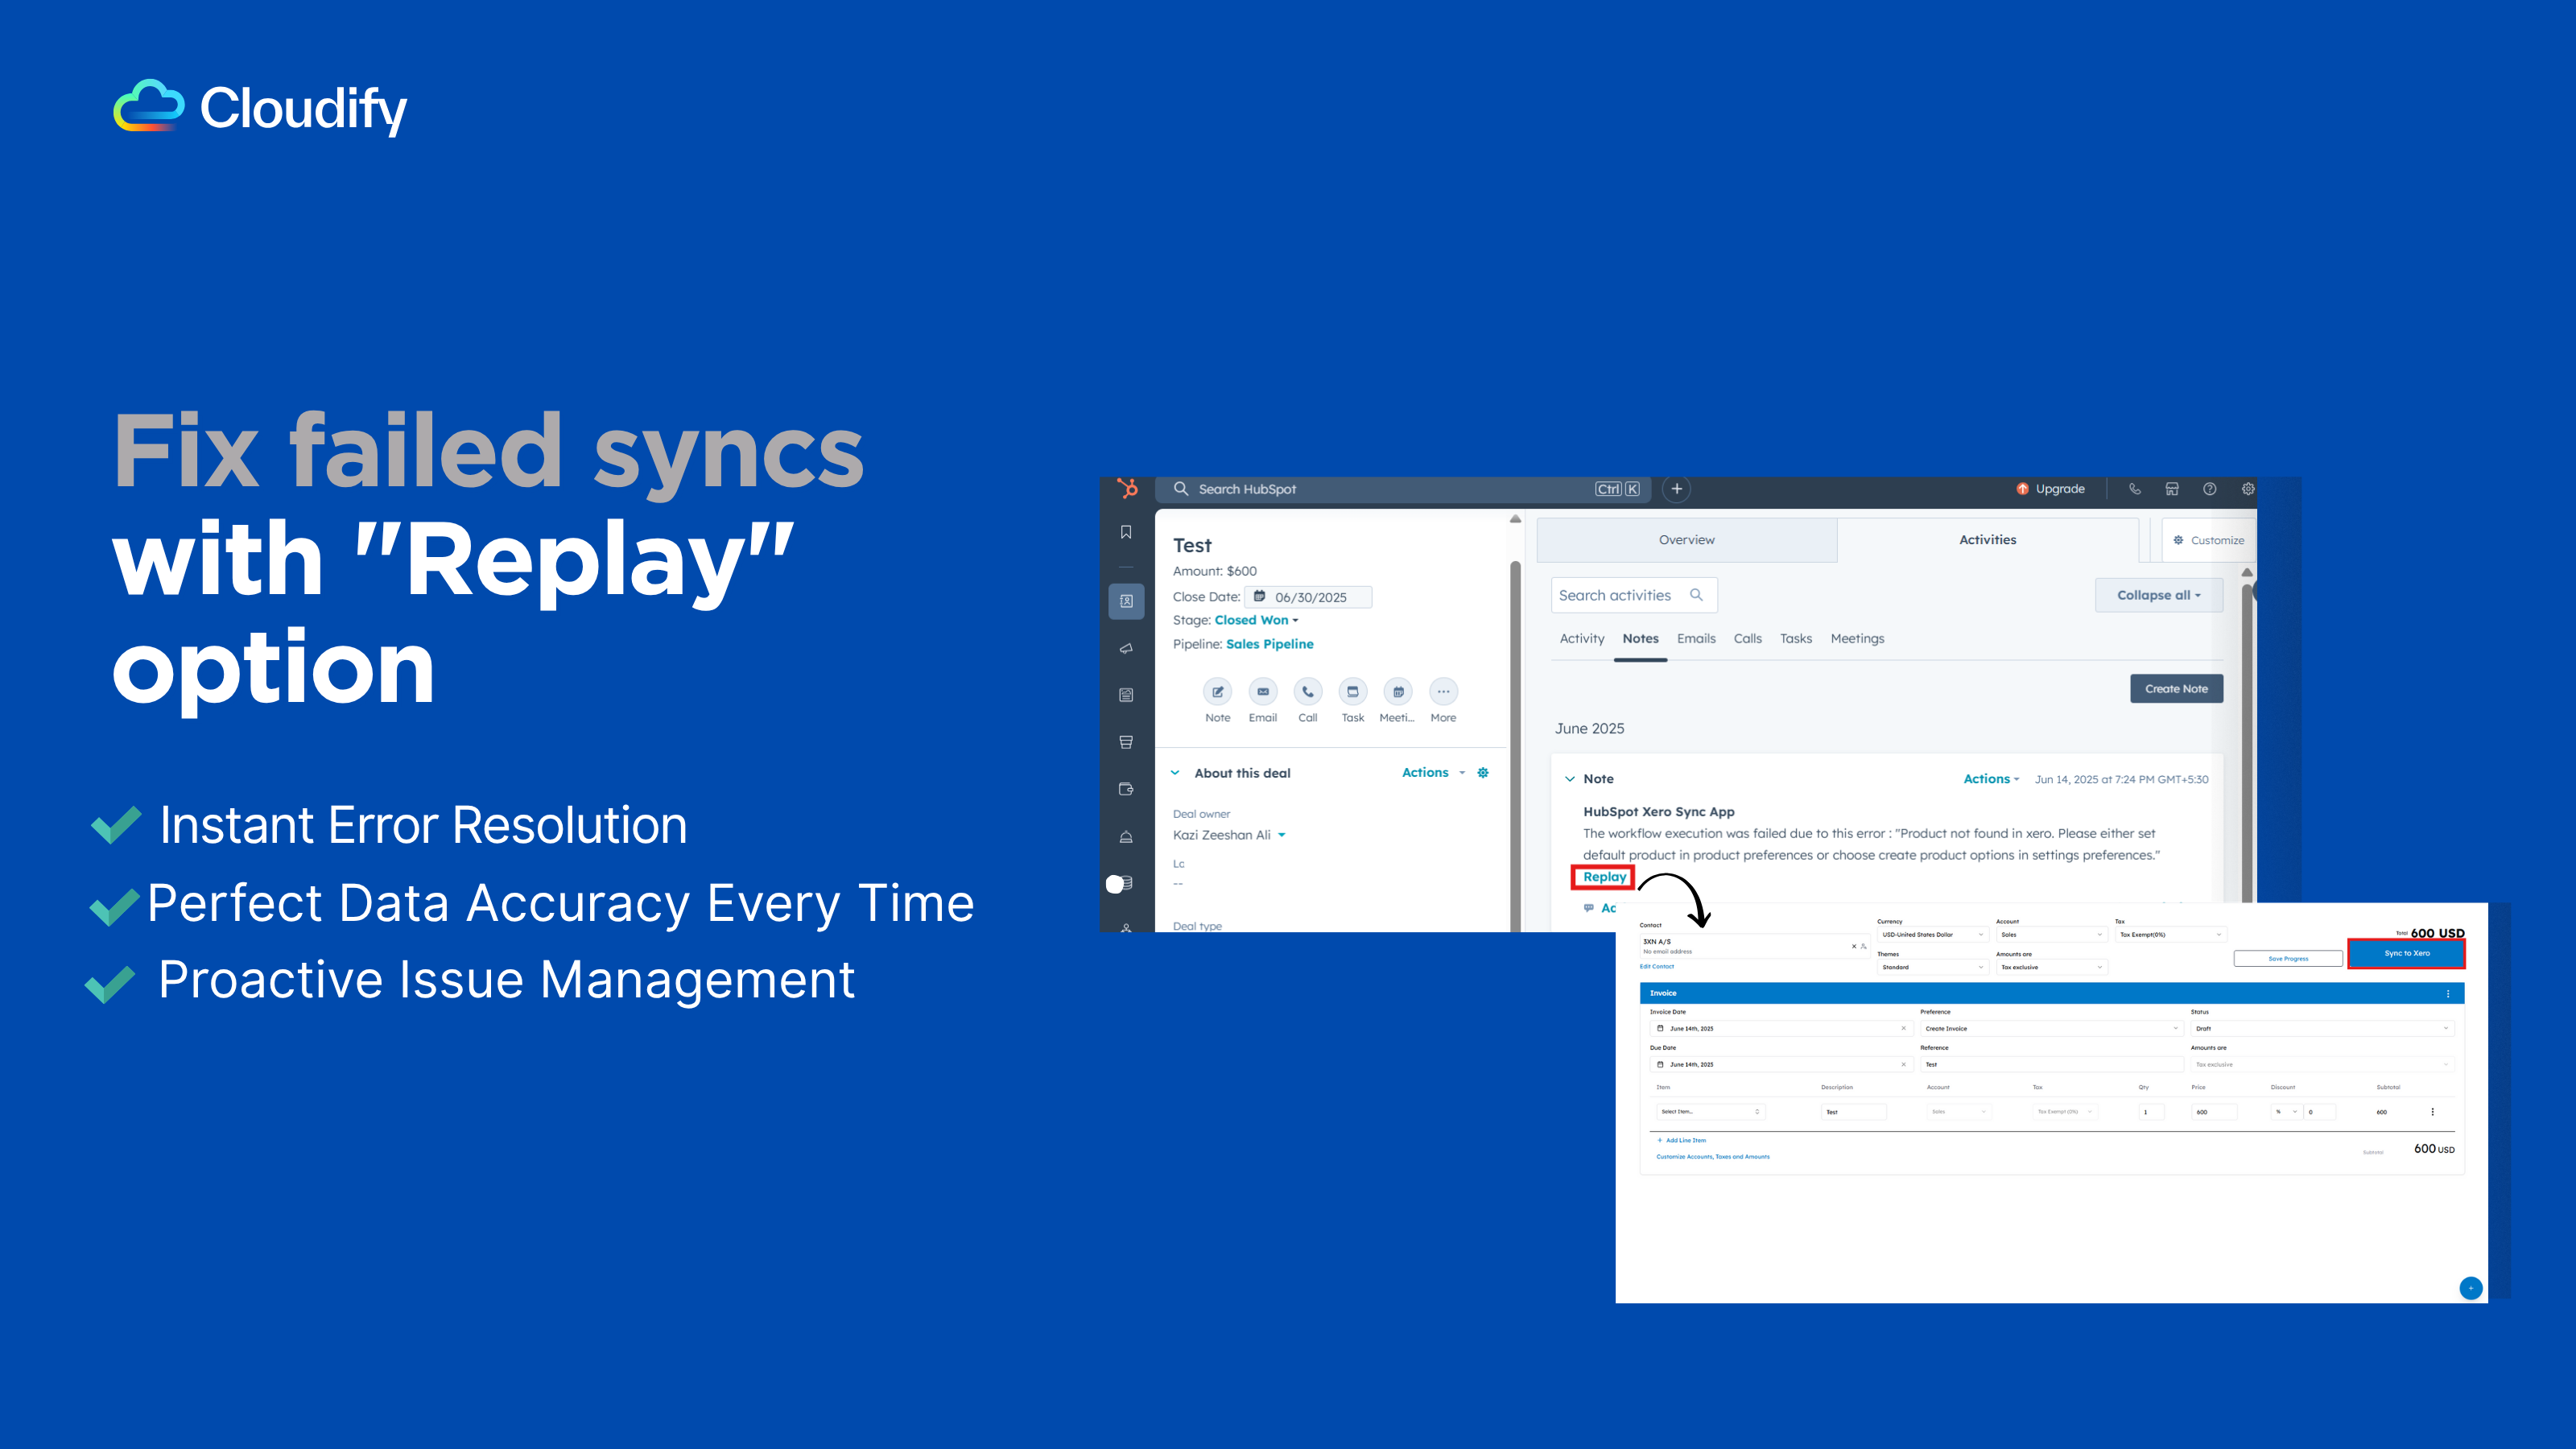Click the HubSpot sprocket logo
The width and height of the screenshot is (2576, 1449).
1127,488
